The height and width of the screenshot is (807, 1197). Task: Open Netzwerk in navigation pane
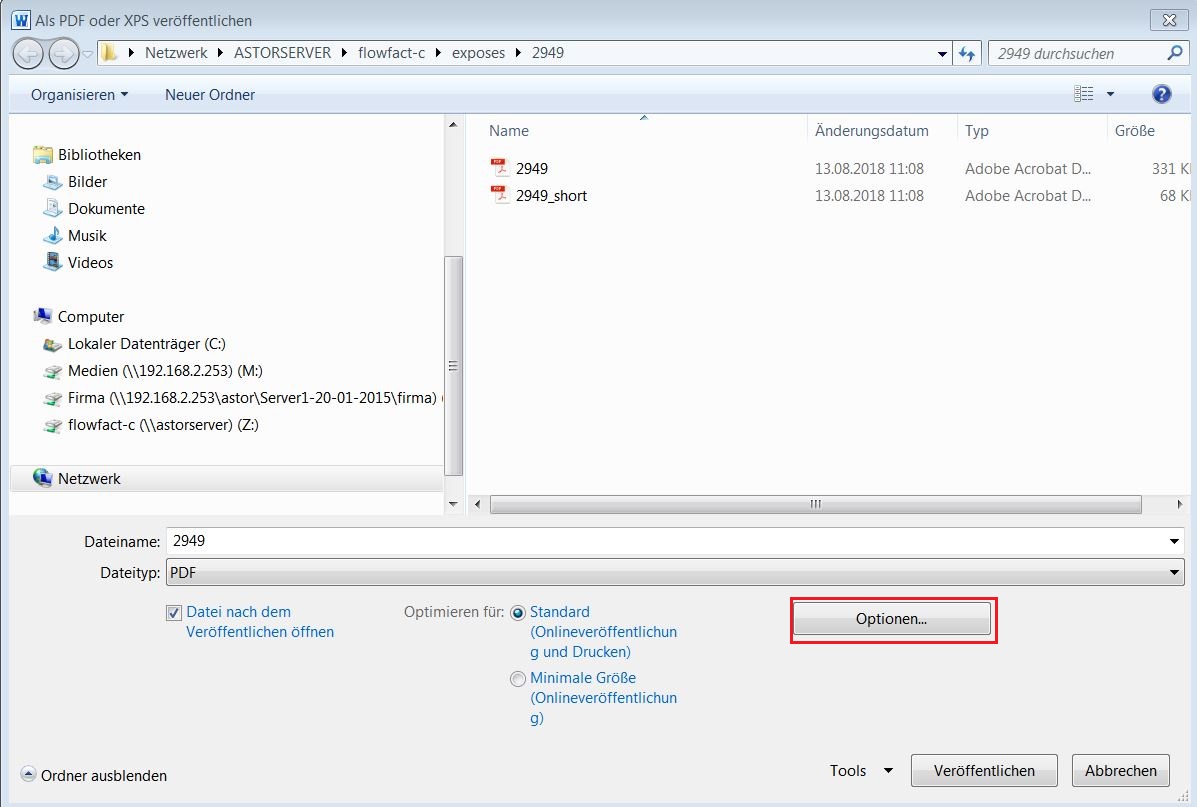point(89,479)
